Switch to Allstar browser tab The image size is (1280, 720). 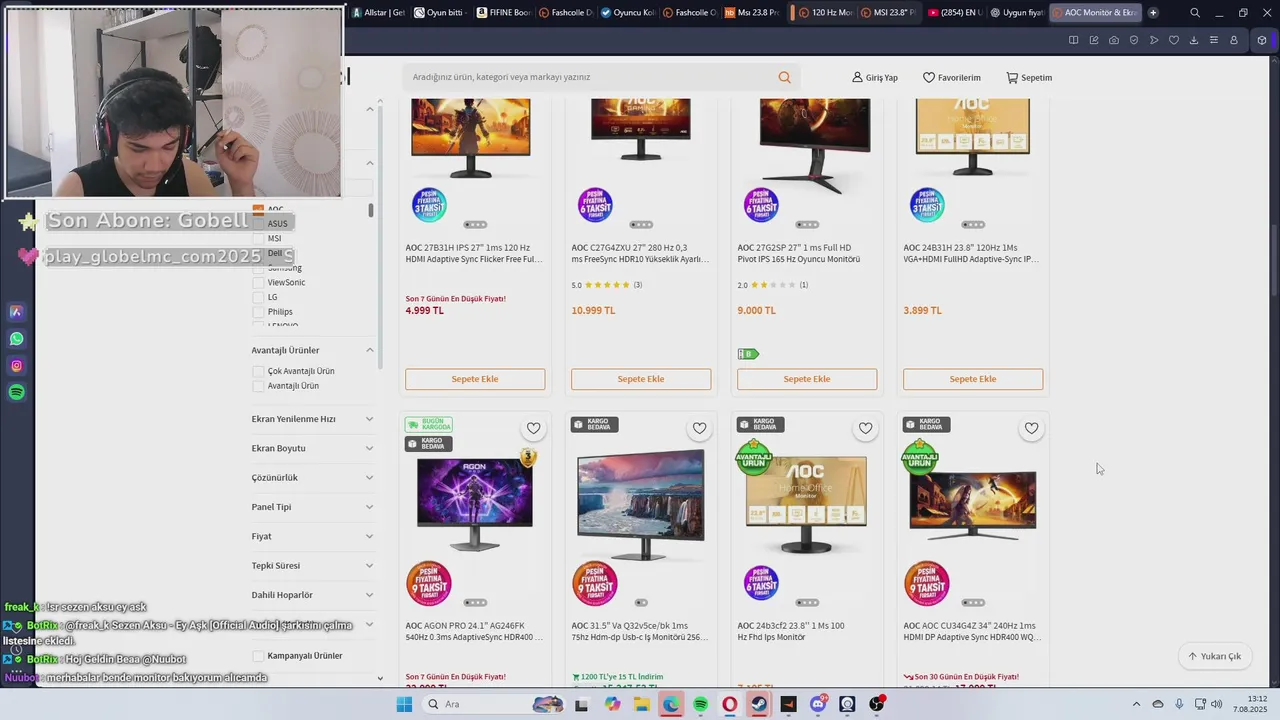[x=378, y=13]
